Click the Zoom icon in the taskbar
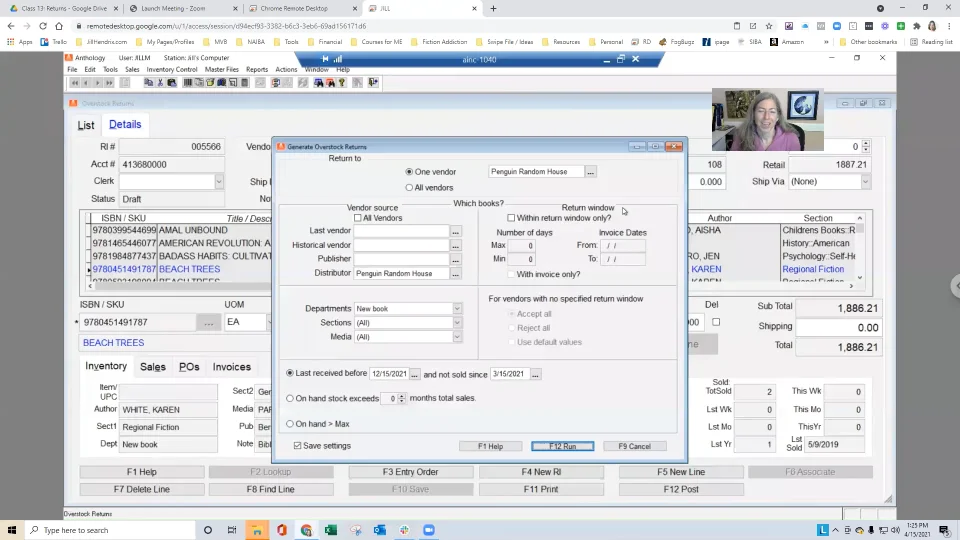The width and height of the screenshot is (960, 540). [429, 530]
